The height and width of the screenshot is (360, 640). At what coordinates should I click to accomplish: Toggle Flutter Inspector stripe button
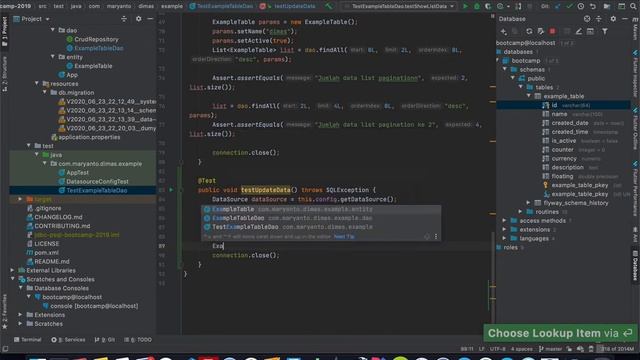(635, 74)
